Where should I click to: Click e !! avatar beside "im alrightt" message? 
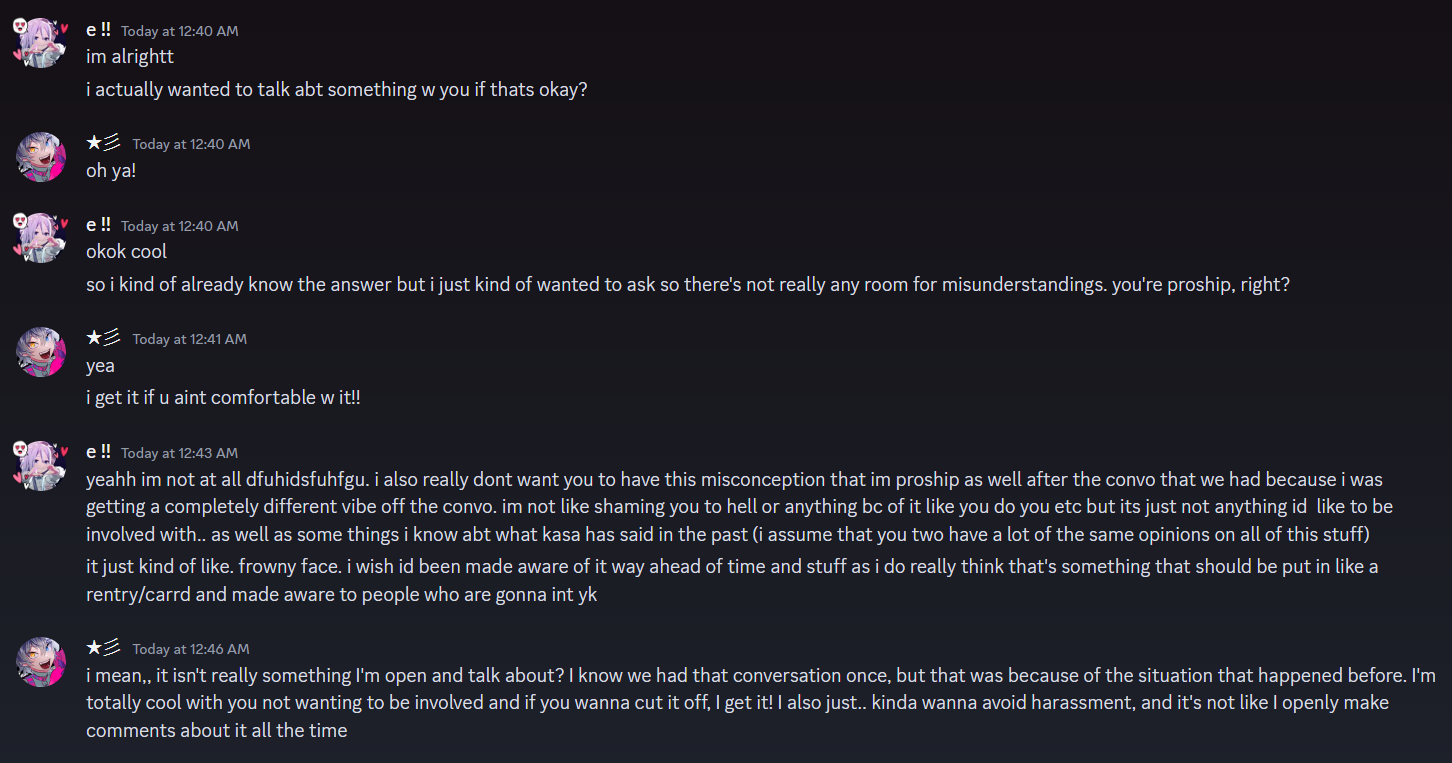click(41, 43)
